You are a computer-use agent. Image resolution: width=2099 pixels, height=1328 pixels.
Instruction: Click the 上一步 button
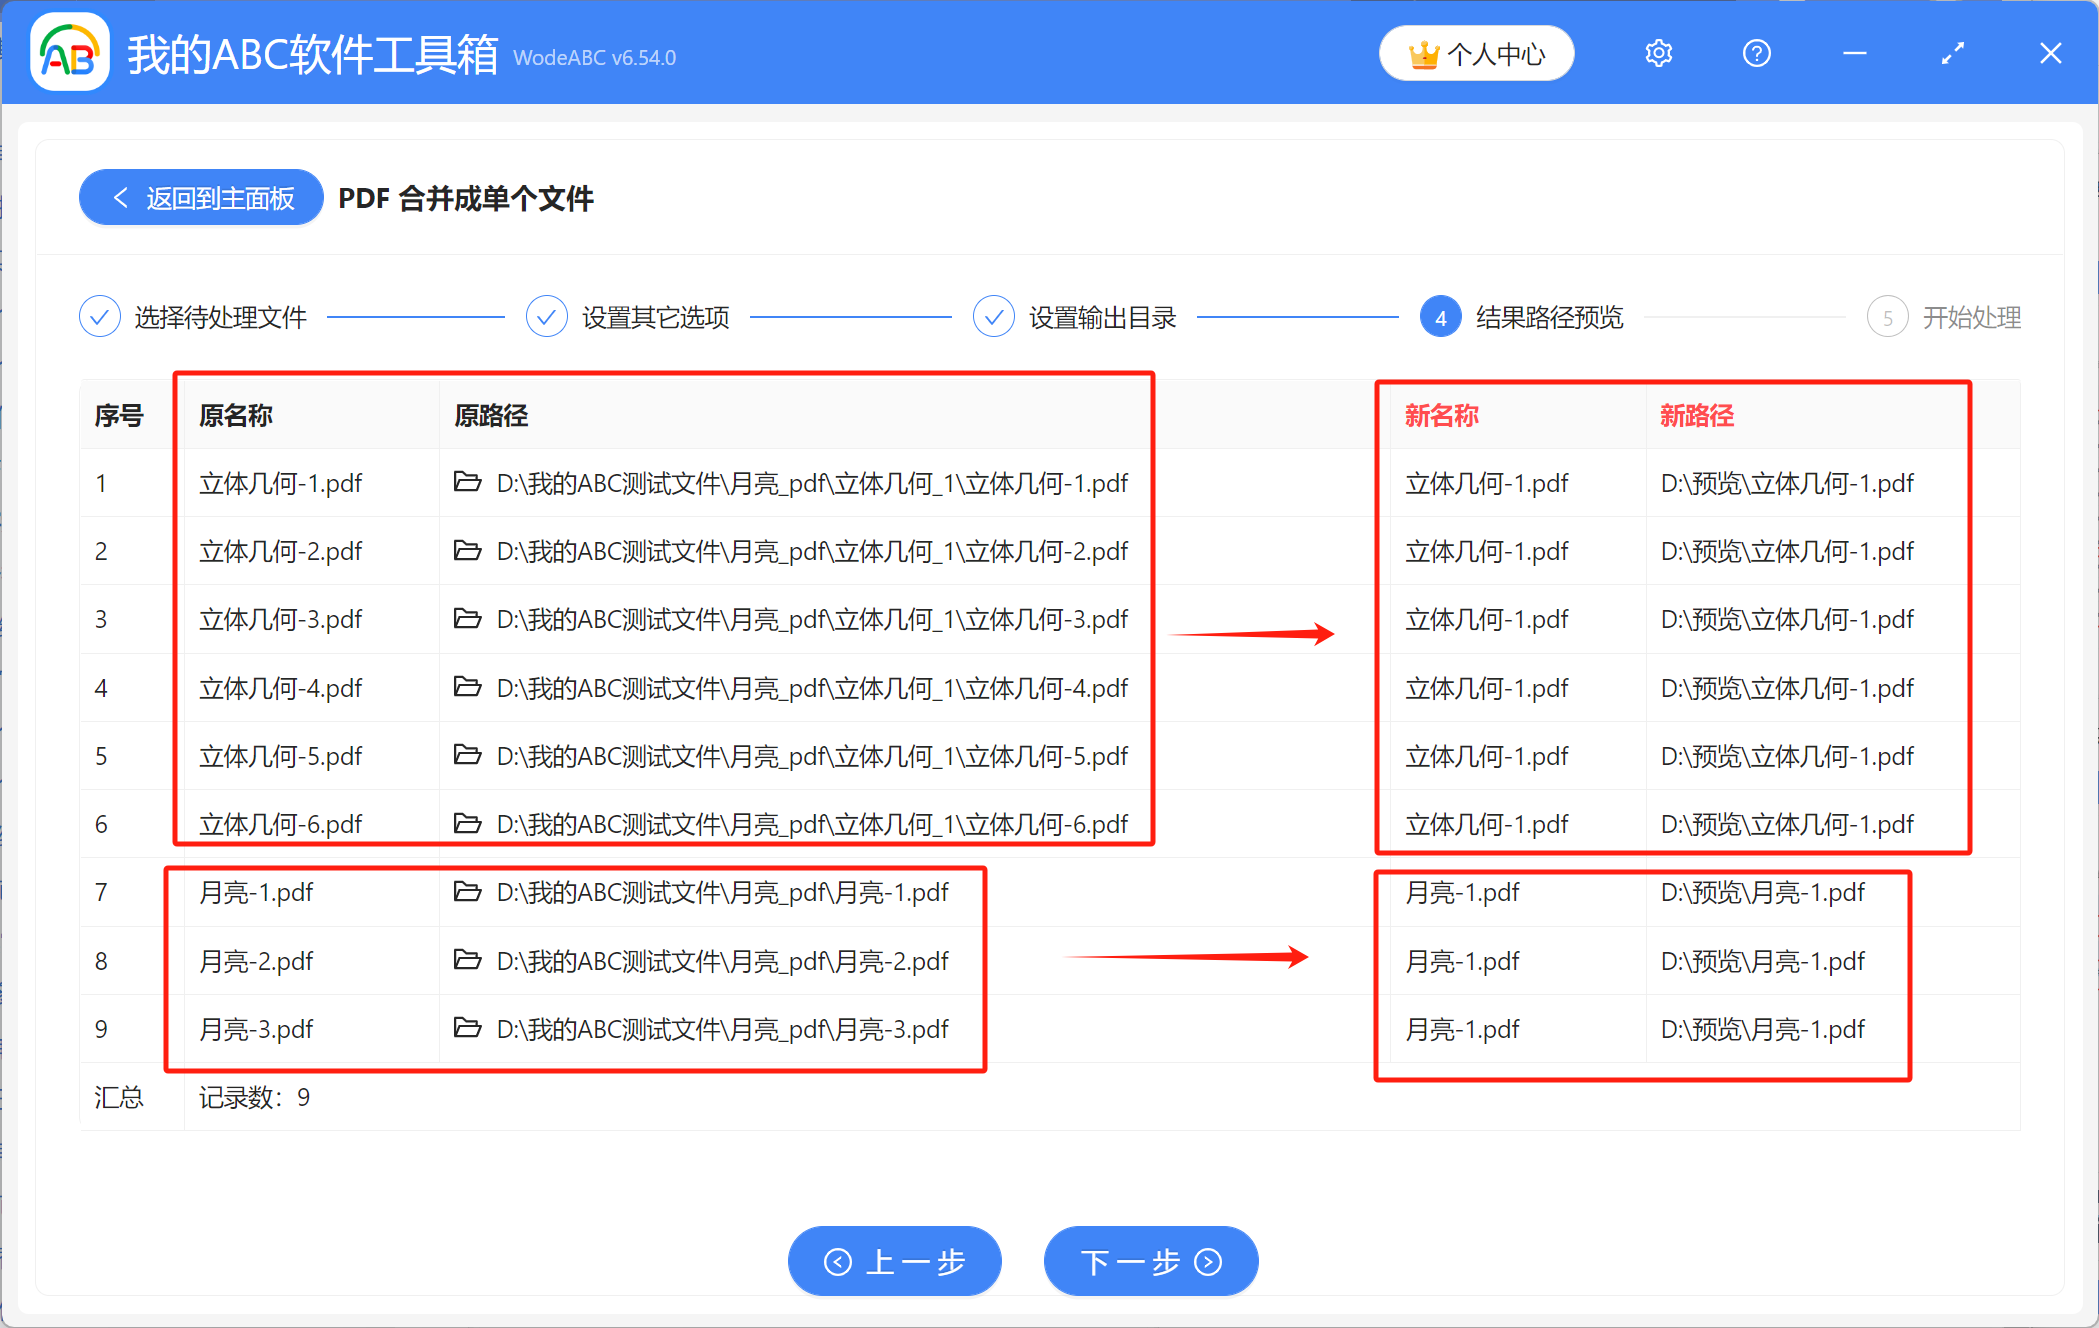(x=895, y=1261)
